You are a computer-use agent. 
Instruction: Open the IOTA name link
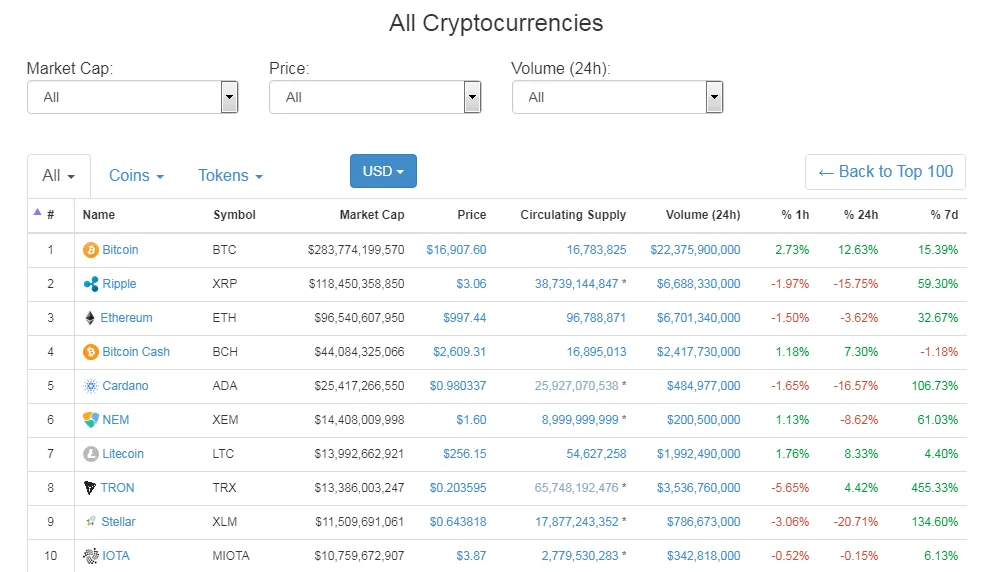point(115,556)
